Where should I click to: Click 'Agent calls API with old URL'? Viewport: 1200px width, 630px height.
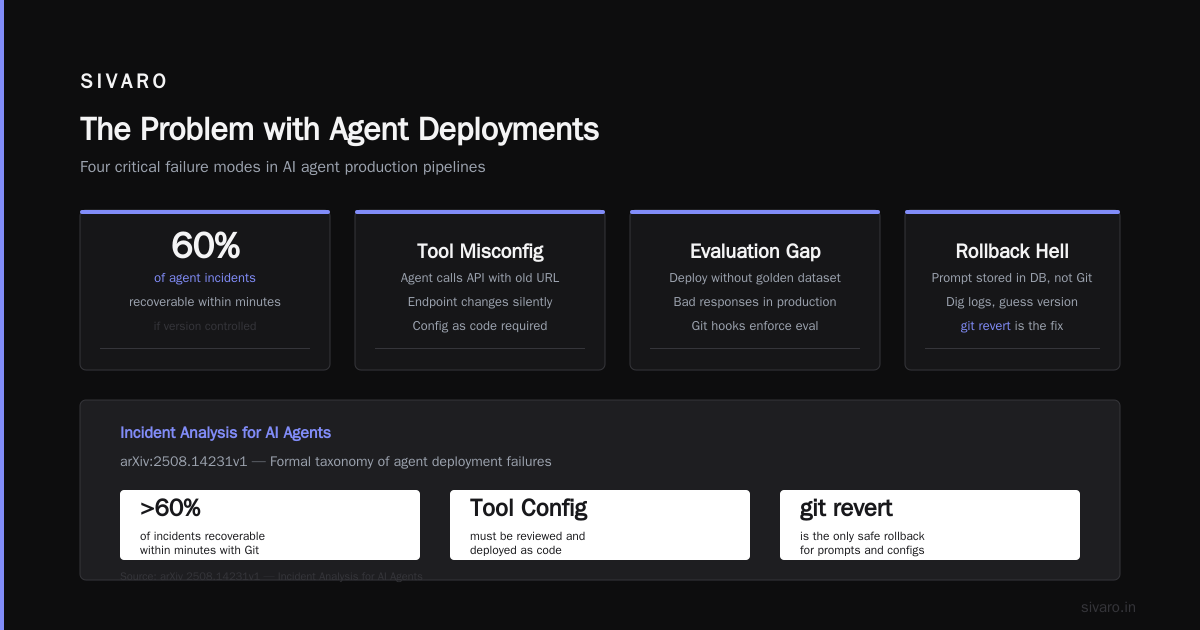480,278
